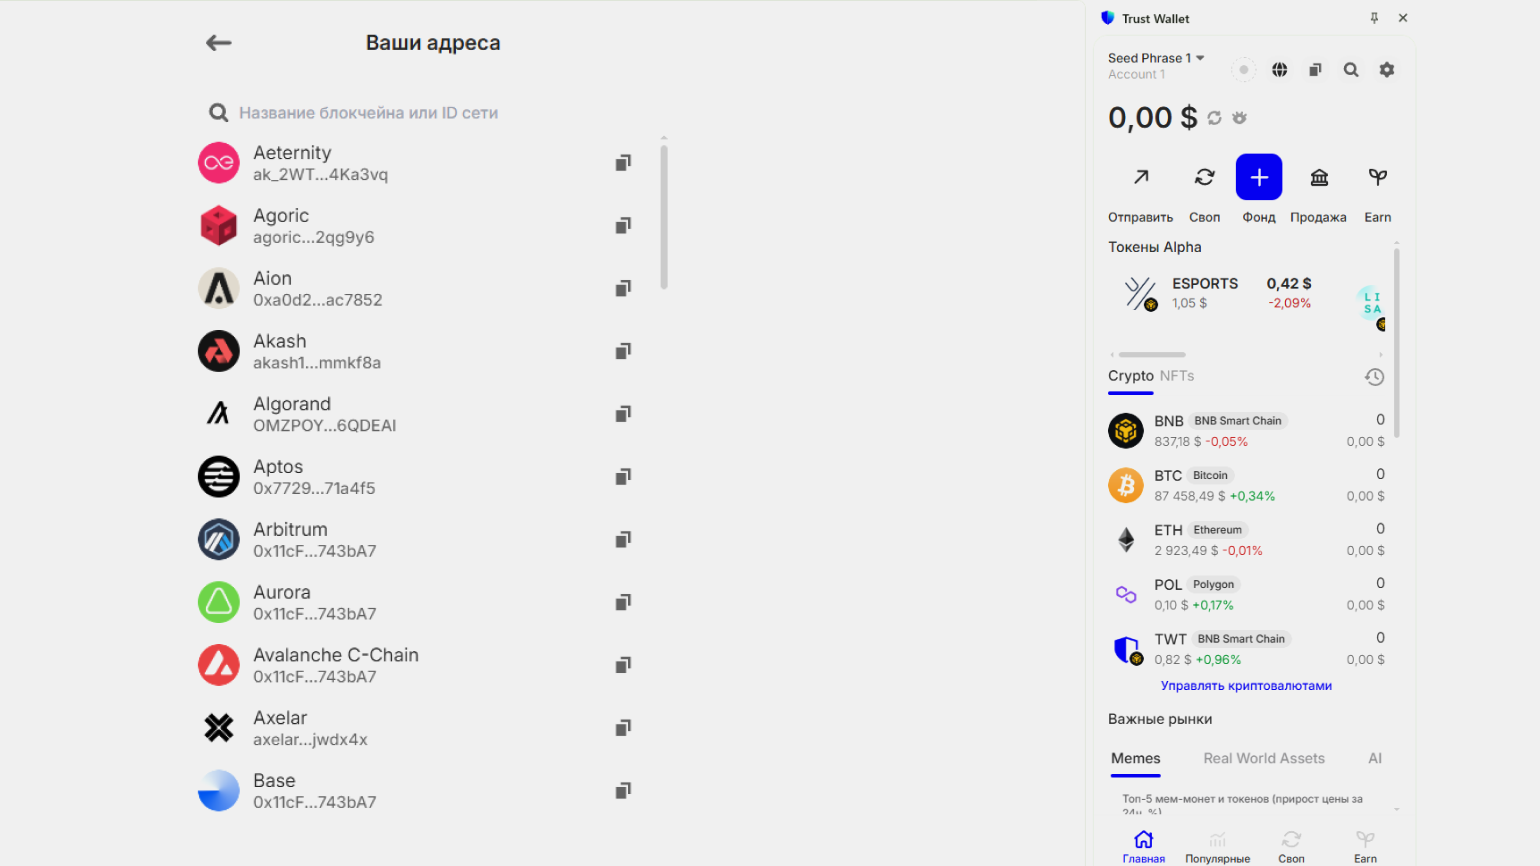Click the Управлять криптовалютами link
This screenshot has width=1540, height=866.
pos(1246,686)
